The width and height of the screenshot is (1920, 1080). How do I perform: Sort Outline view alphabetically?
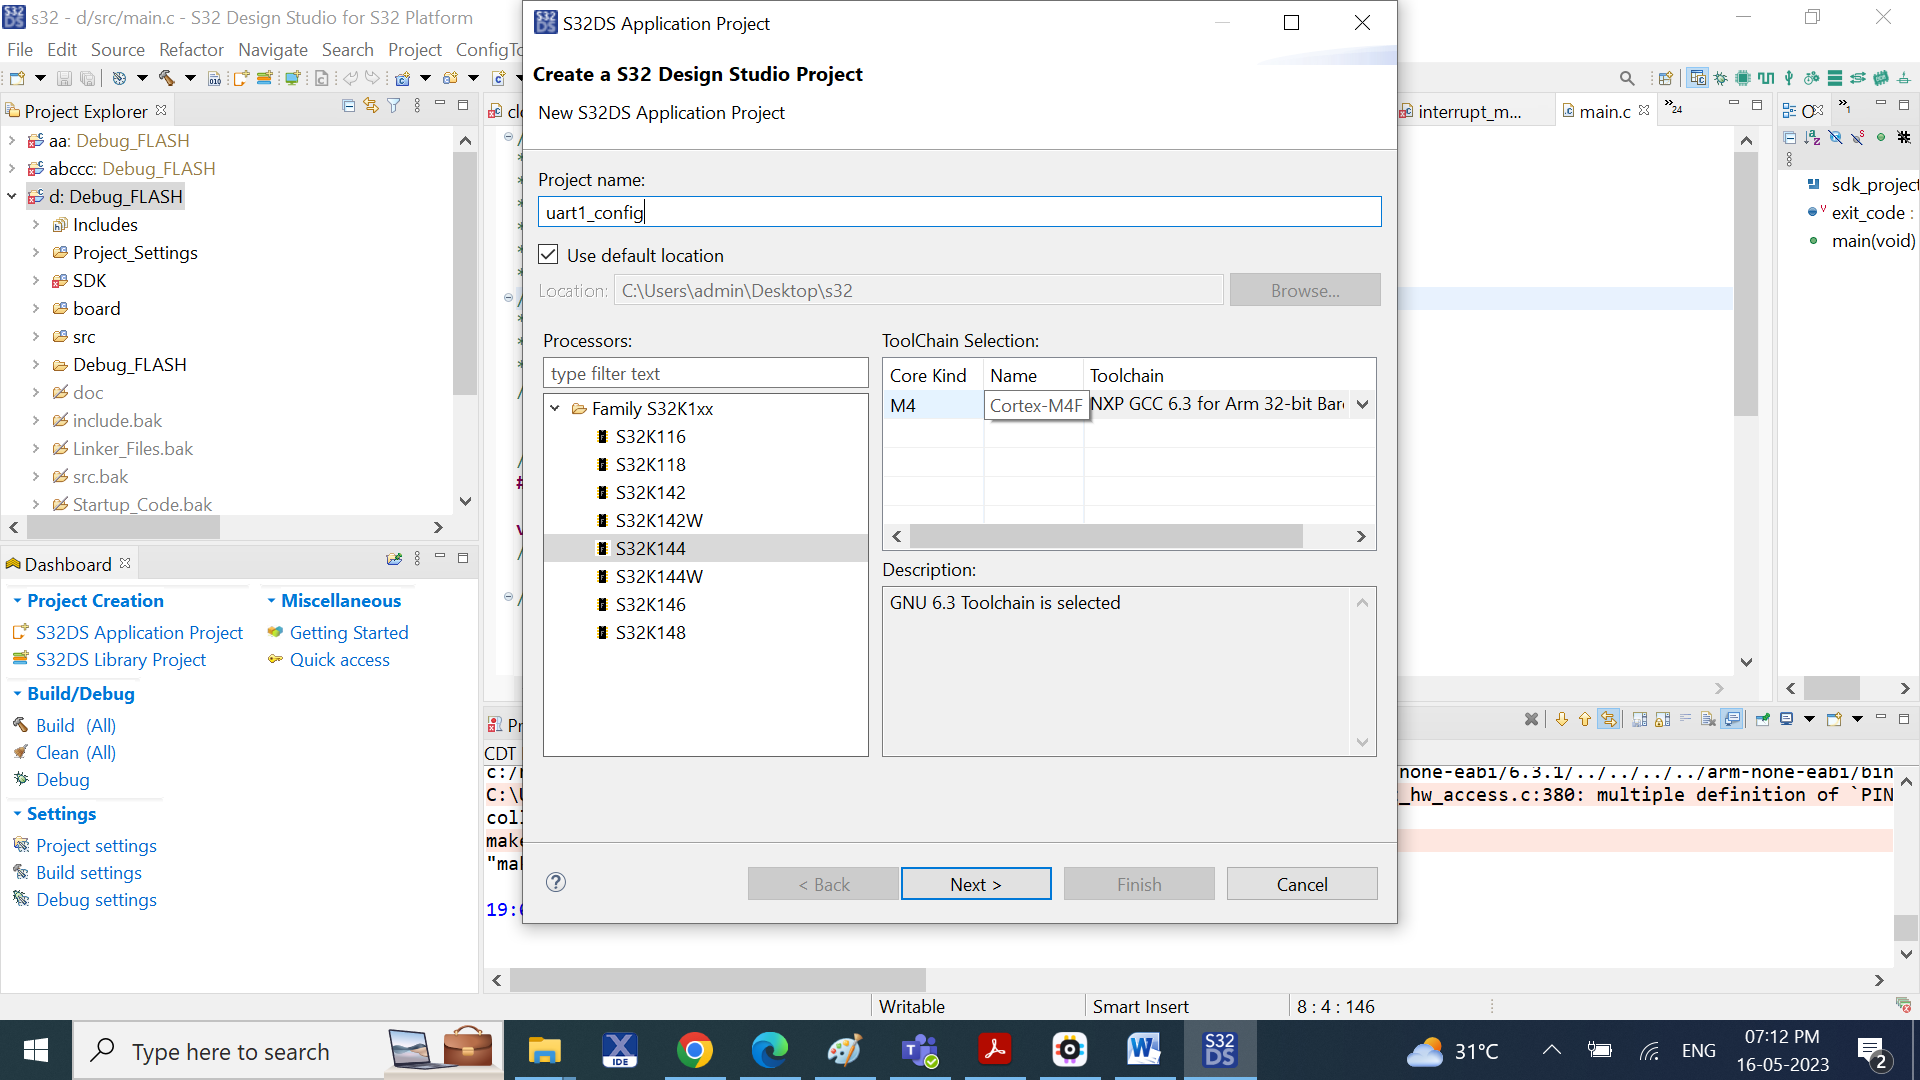click(1812, 138)
